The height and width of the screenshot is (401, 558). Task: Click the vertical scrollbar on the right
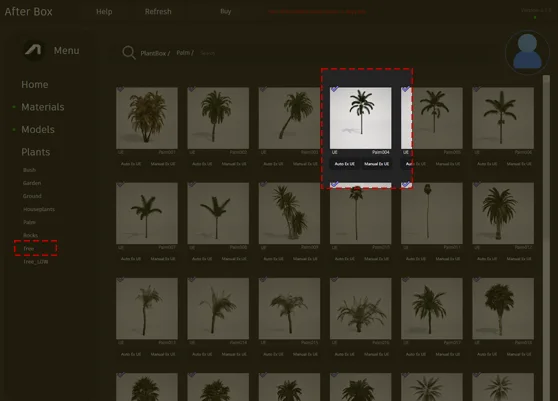click(546, 238)
